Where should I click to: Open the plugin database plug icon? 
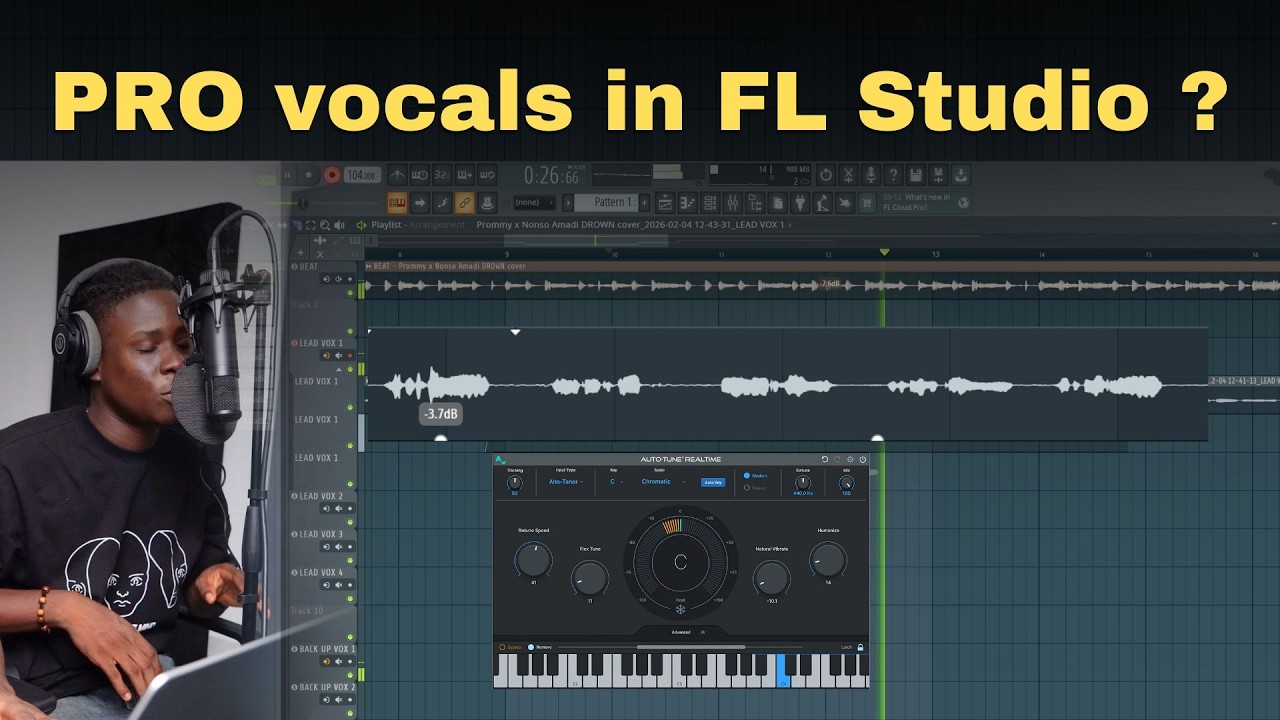coord(800,202)
